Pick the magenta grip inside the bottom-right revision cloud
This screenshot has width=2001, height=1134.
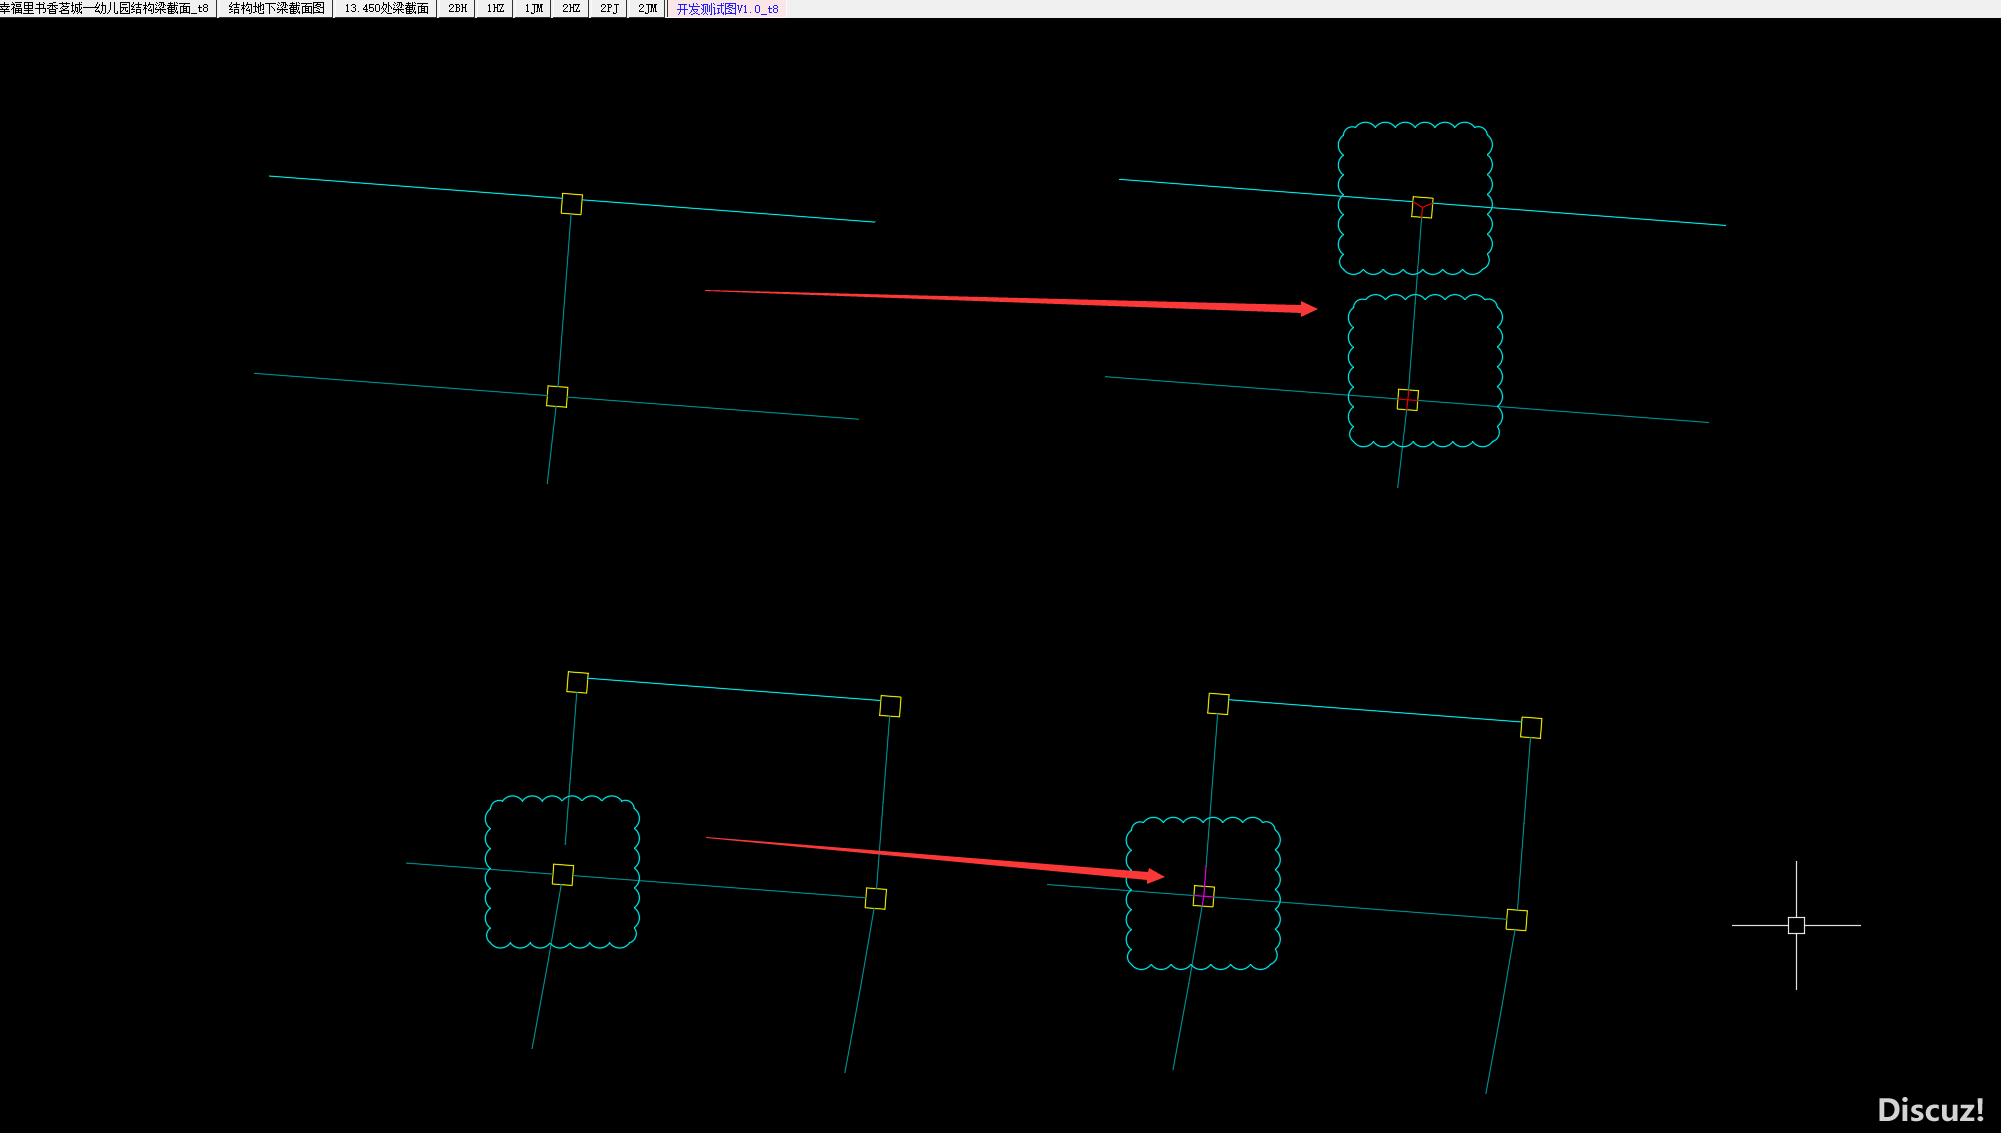(x=1204, y=896)
